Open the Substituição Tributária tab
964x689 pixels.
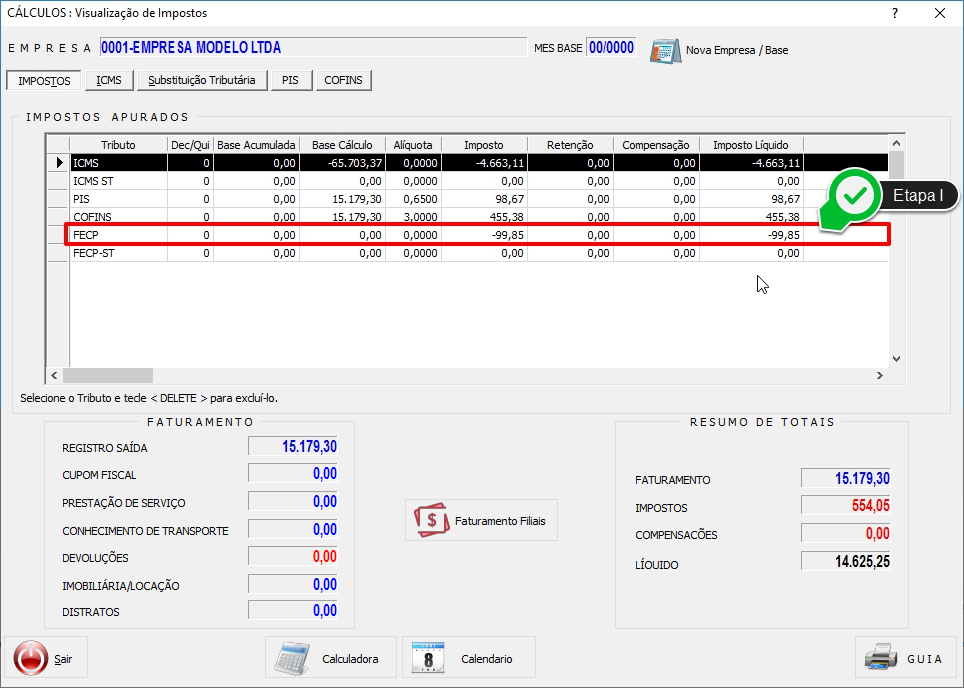(201, 80)
